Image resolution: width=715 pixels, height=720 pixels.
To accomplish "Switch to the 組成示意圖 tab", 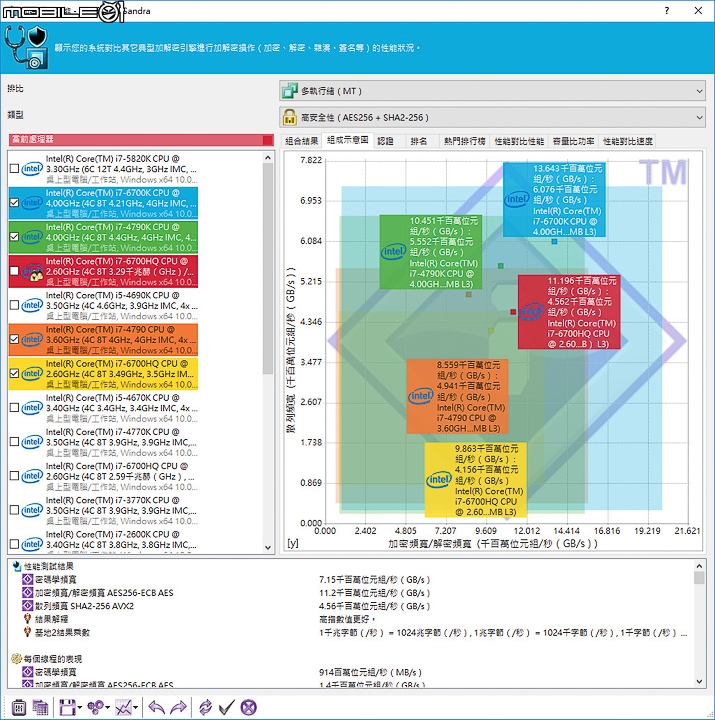I will (348, 140).
